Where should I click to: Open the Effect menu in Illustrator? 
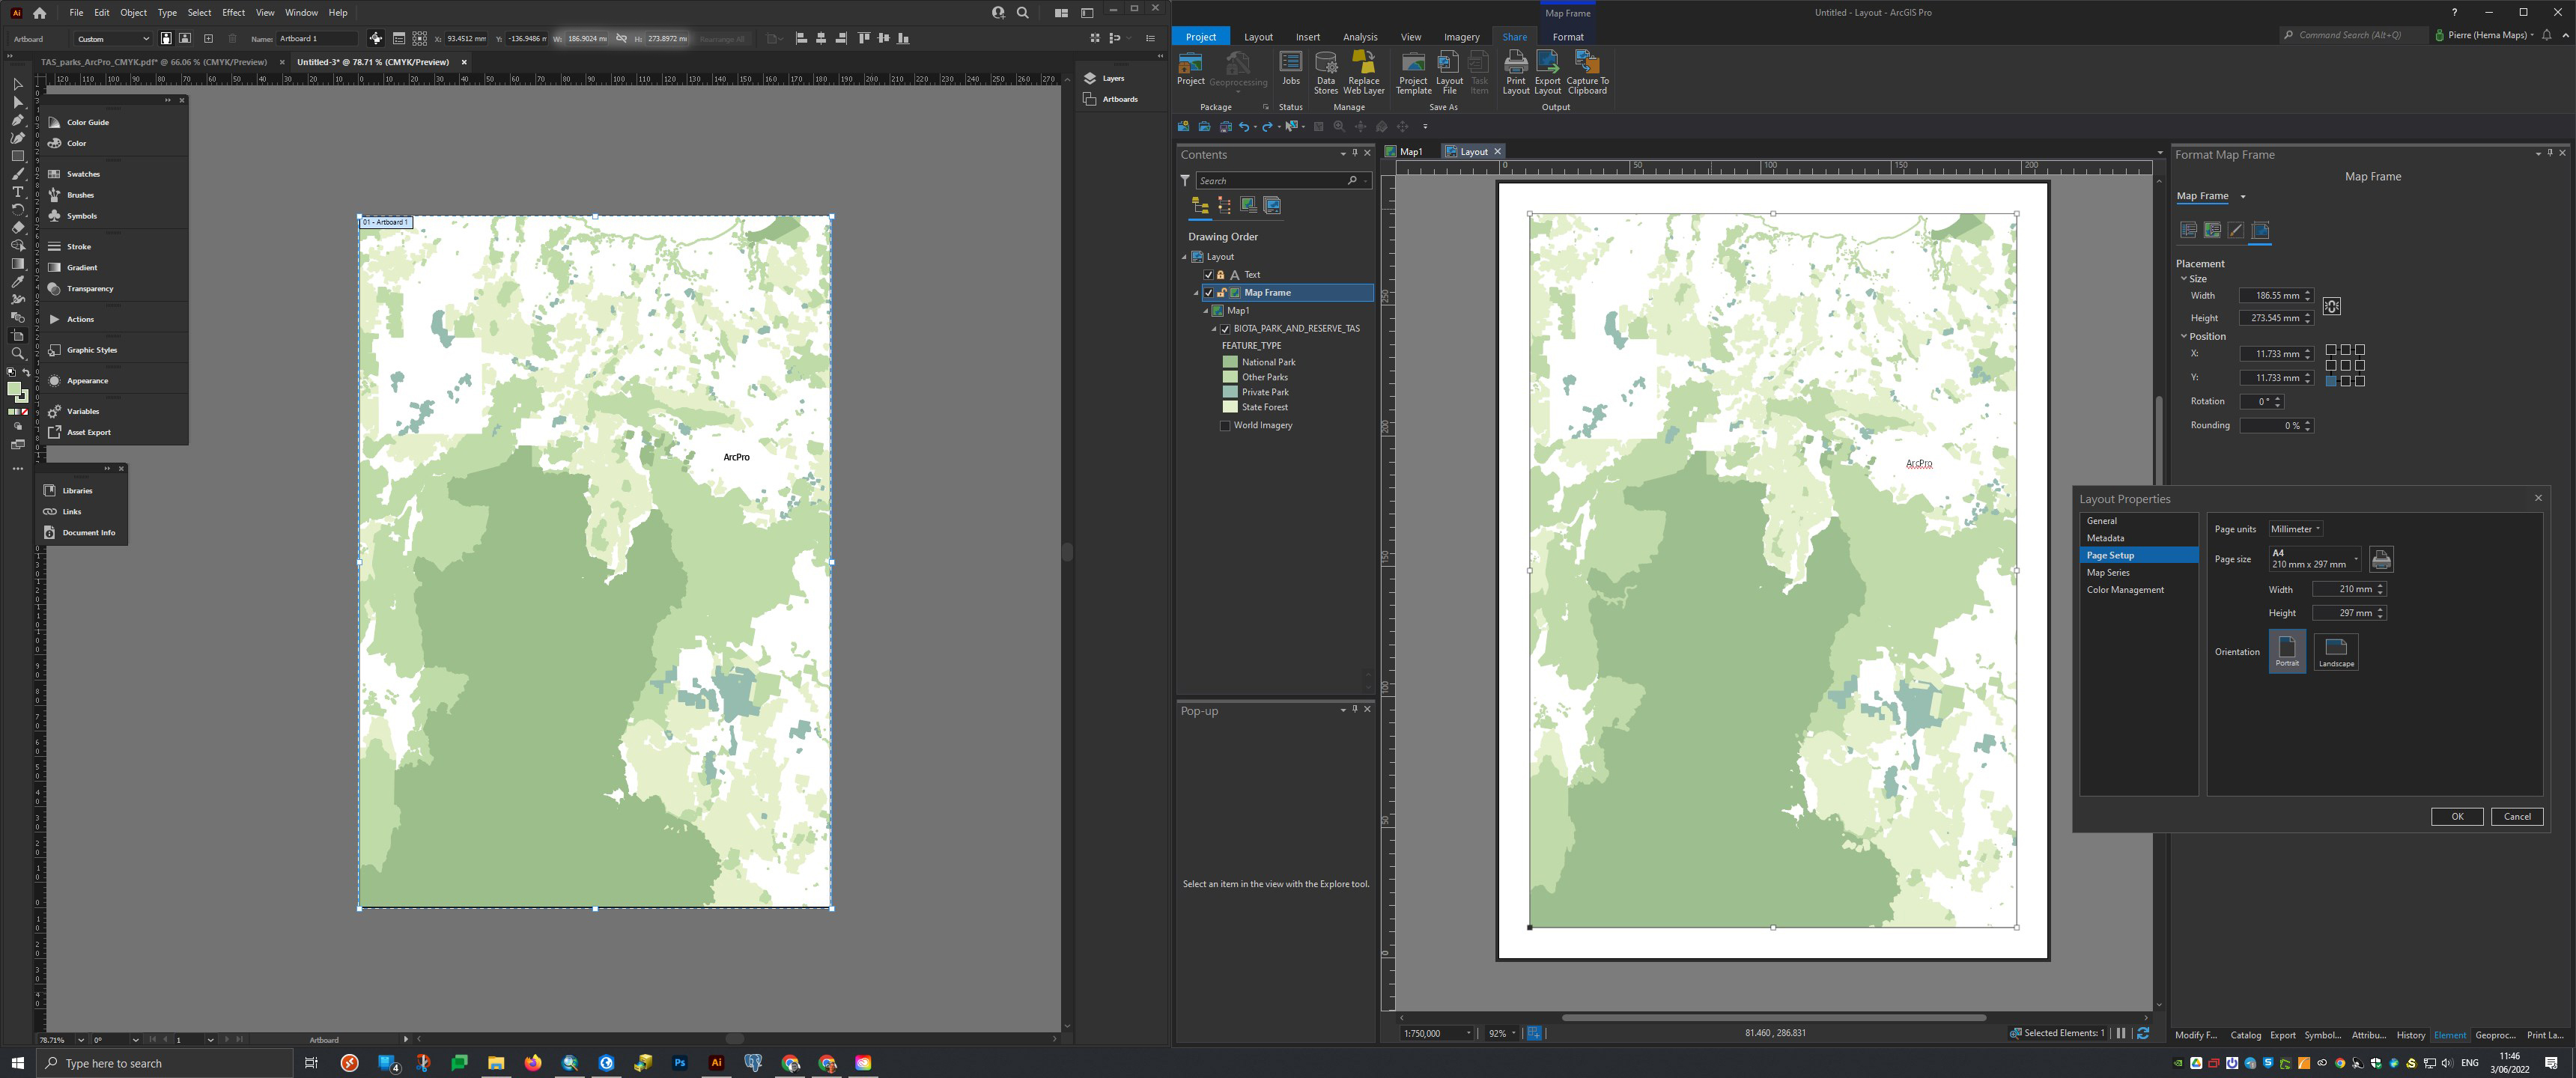coord(233,13)
